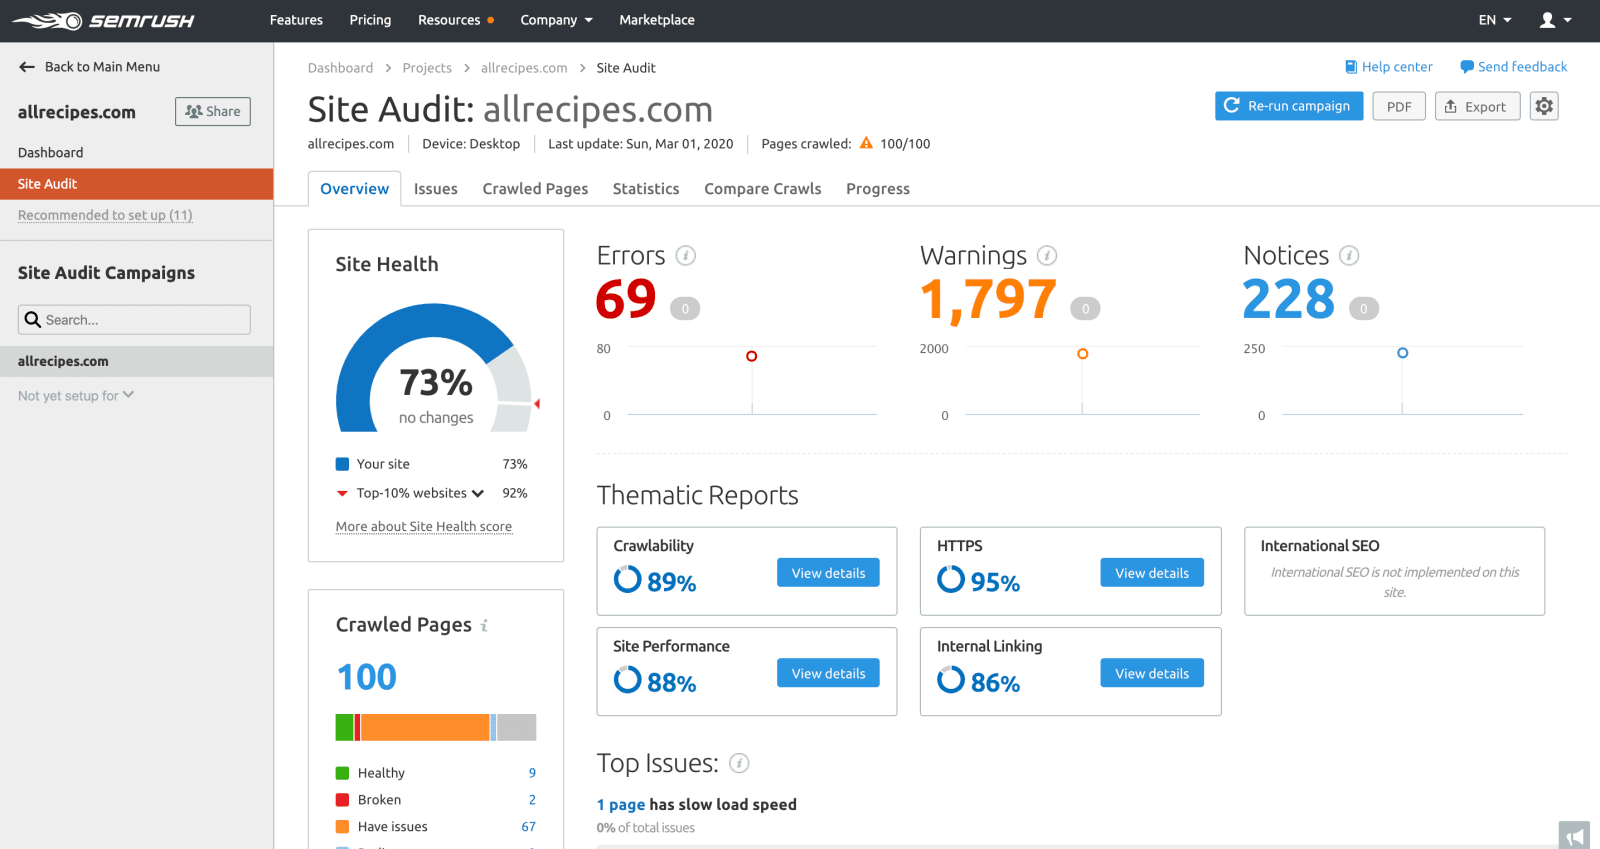Click the pages crawled warning triangle icon
The height and width of the screenshot is (849, 1600).
click(866, 143)
